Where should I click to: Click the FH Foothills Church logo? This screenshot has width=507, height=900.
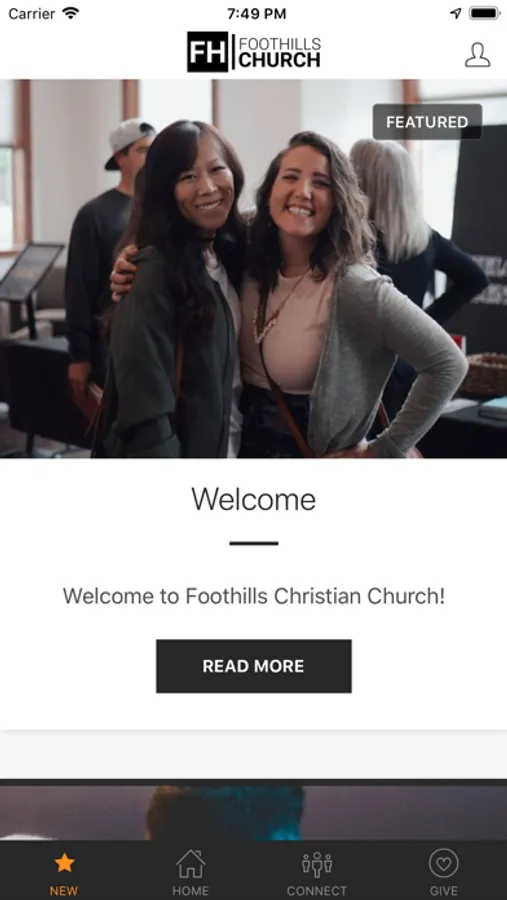point(254,52)
